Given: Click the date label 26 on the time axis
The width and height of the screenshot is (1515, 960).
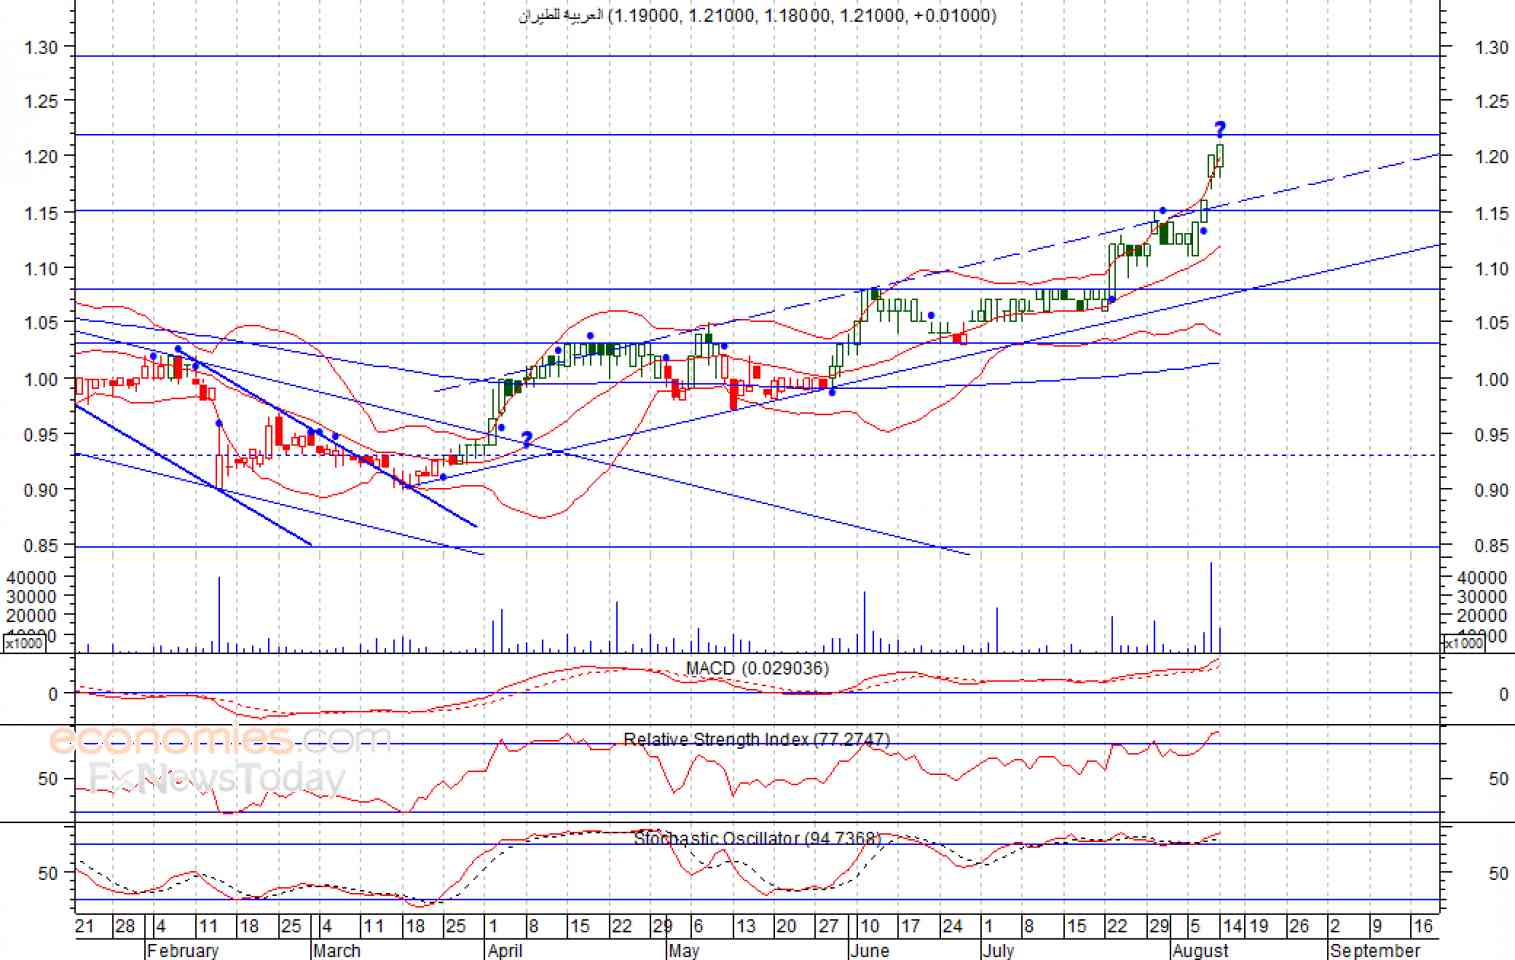Looking at the screenshot, I should click(1298, 926).
